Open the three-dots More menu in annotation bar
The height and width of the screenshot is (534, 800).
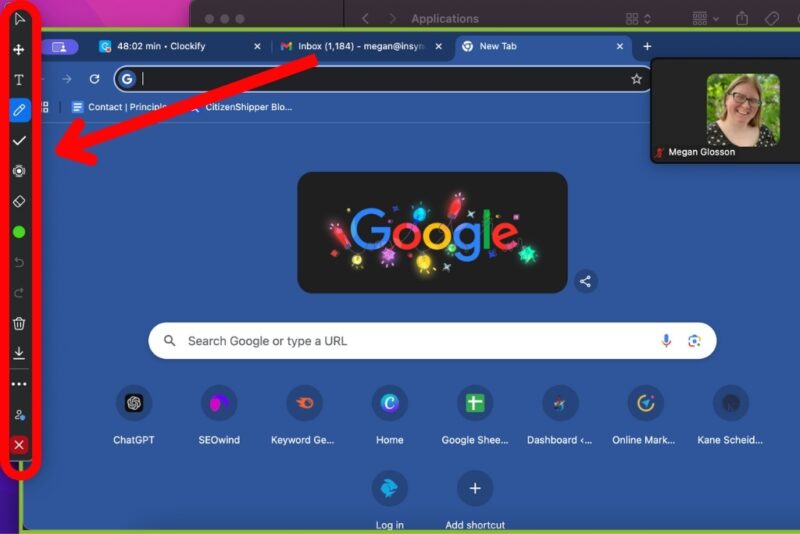[19, 384]
